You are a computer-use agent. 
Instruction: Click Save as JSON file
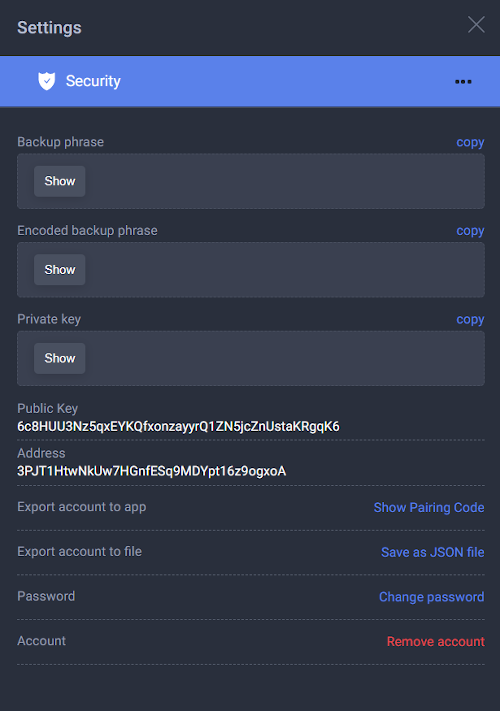coord(432,552)
